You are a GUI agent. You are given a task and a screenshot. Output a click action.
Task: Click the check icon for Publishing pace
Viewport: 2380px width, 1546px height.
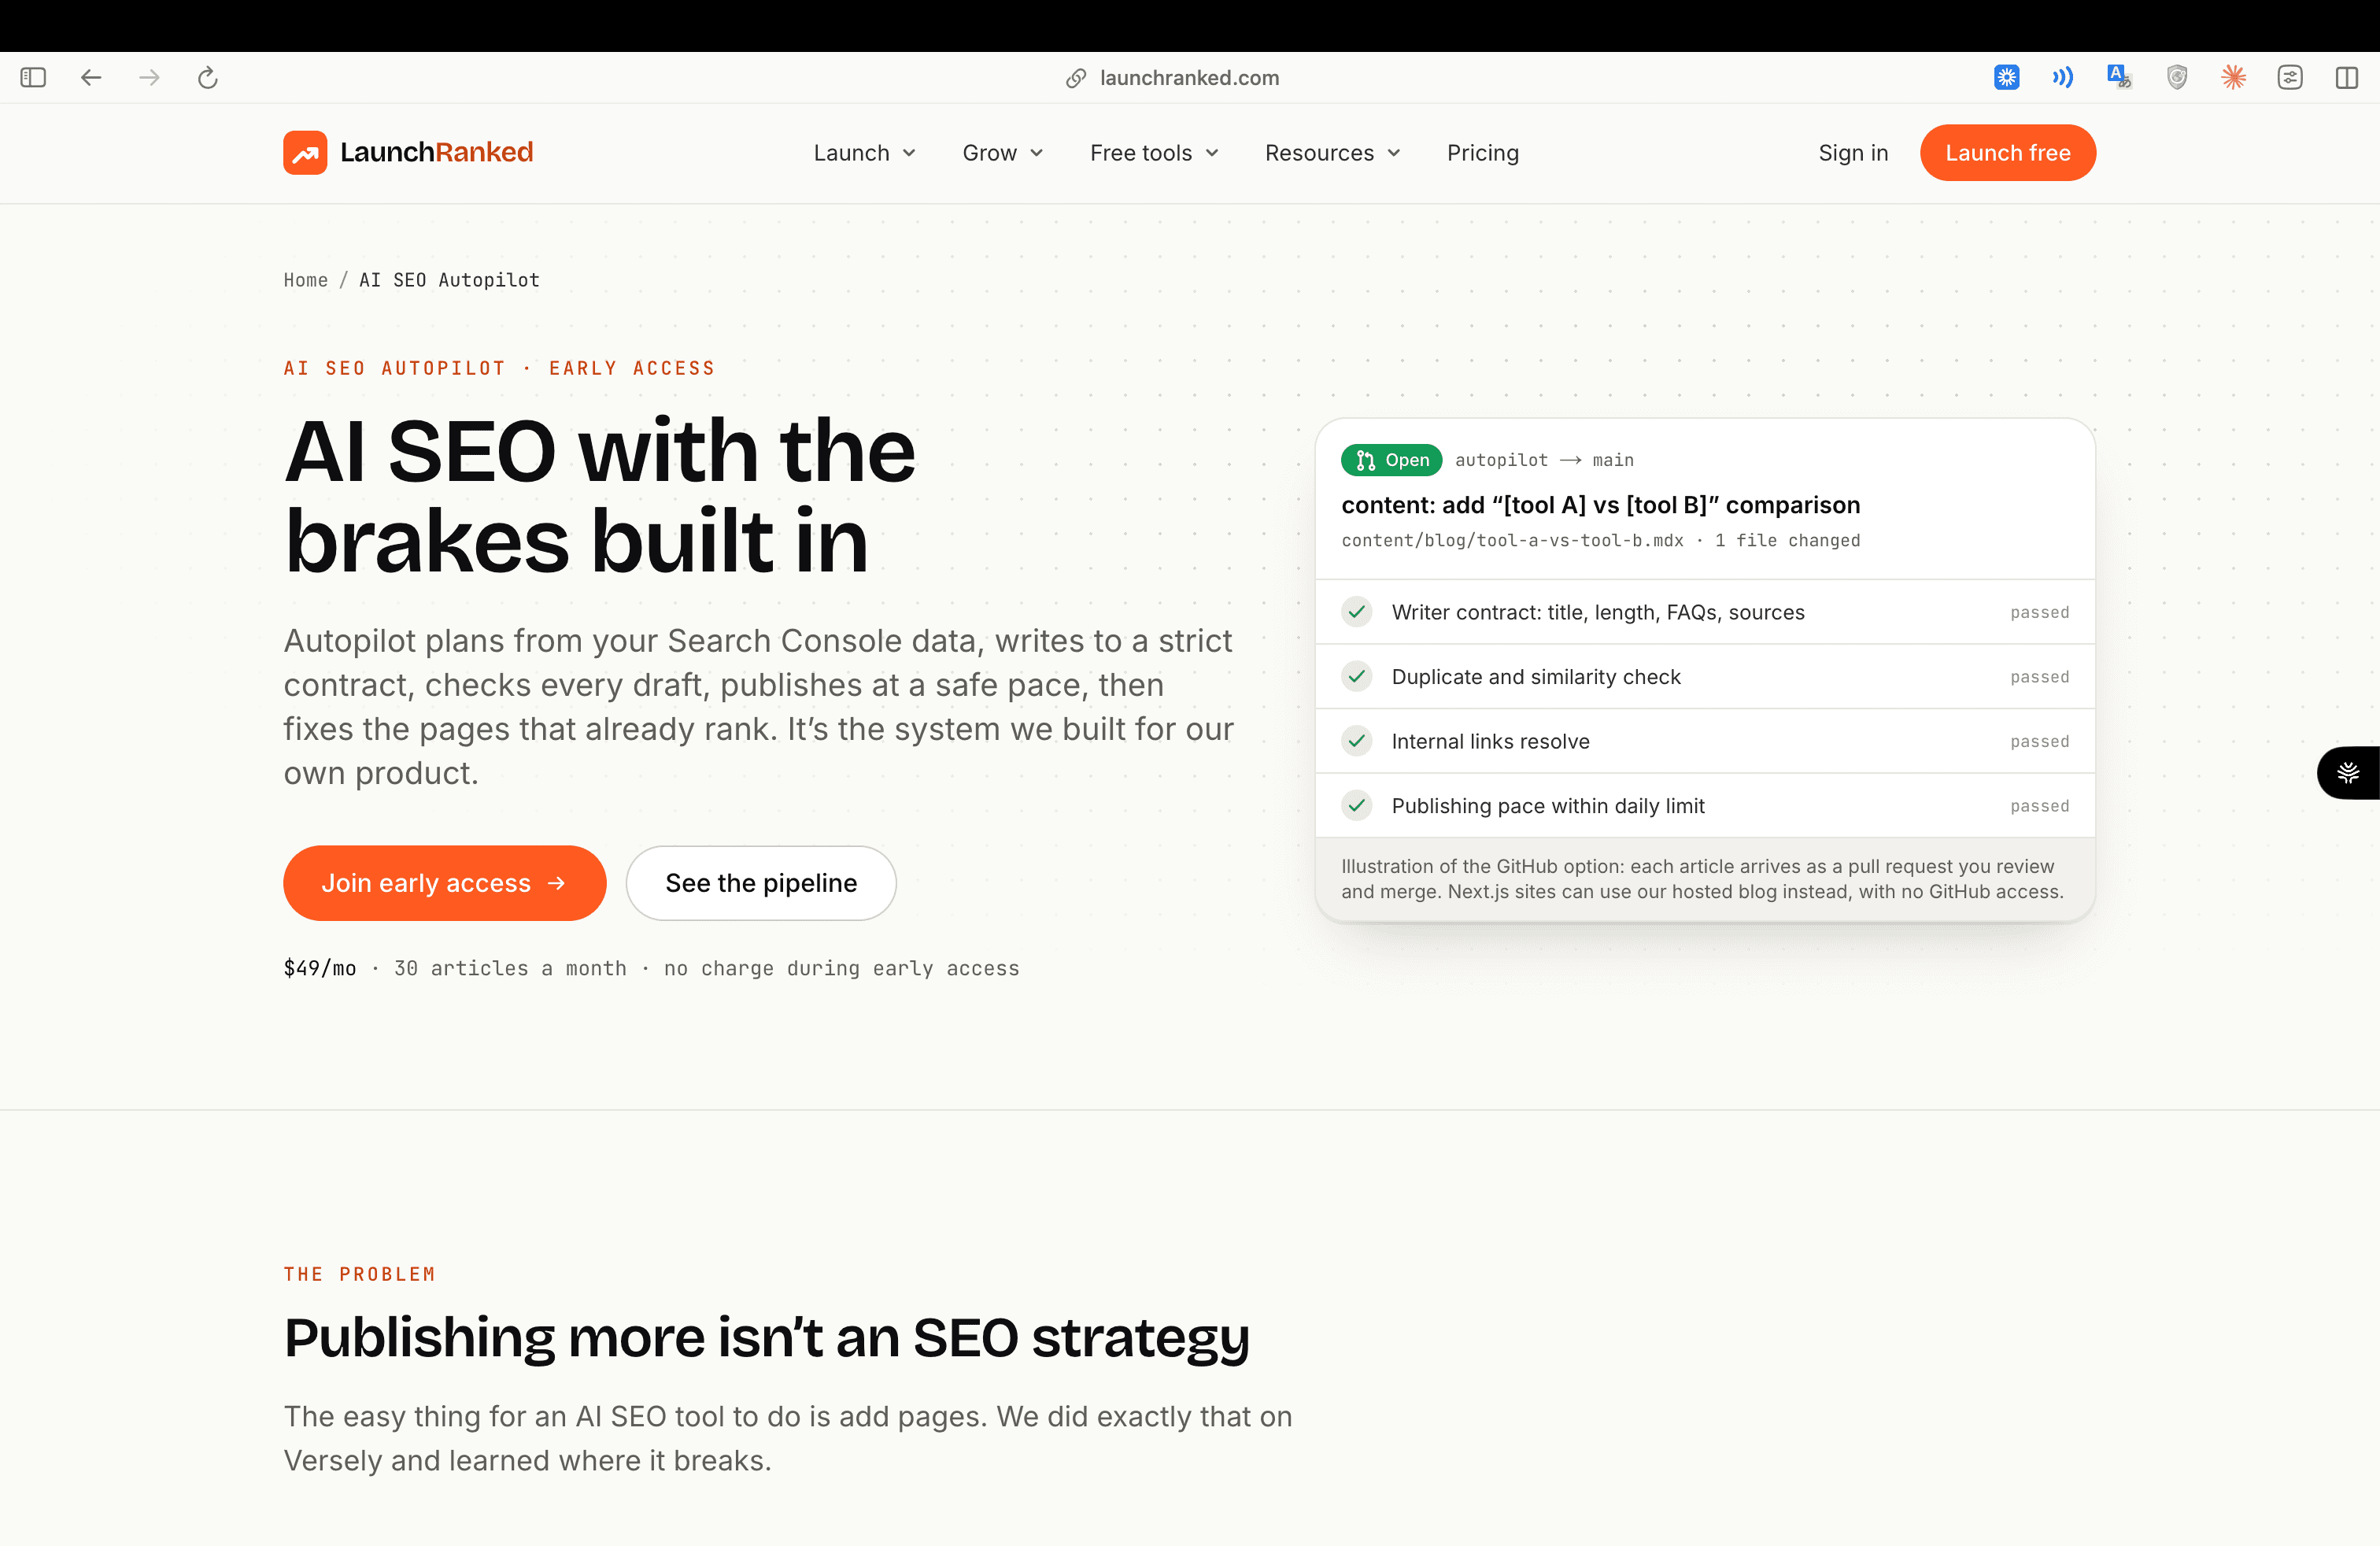[x=1357, y=805]
